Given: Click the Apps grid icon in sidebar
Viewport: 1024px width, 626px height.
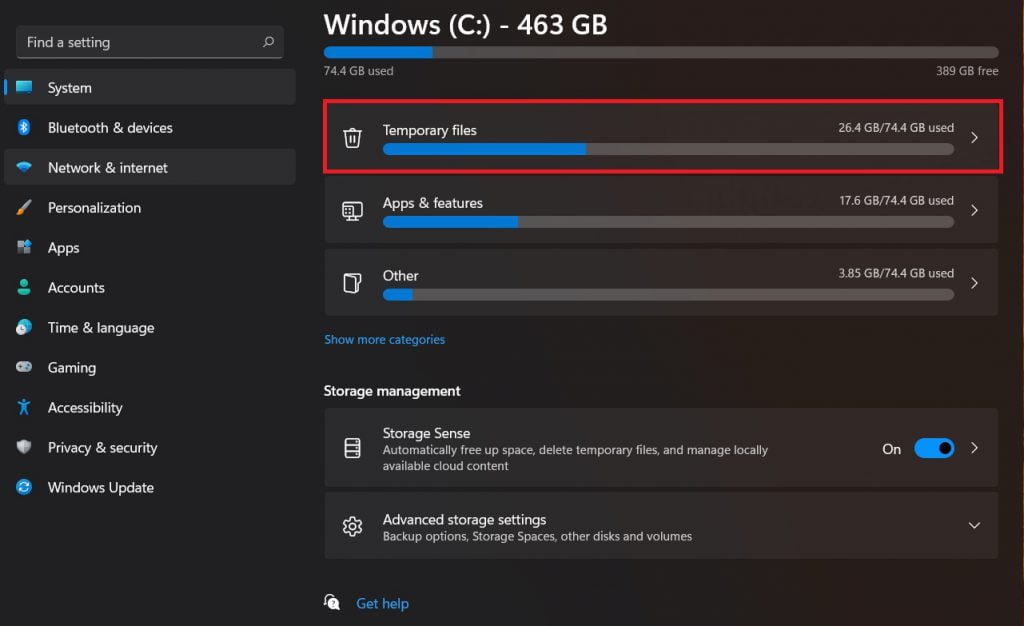Looking at the screenshot, I should [24, 247].
